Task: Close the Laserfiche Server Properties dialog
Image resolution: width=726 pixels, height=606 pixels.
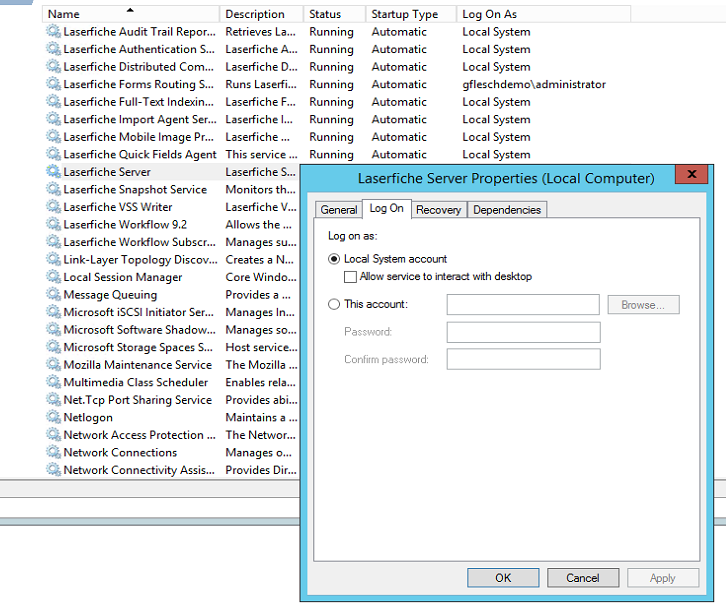Action: pos(692,174)
